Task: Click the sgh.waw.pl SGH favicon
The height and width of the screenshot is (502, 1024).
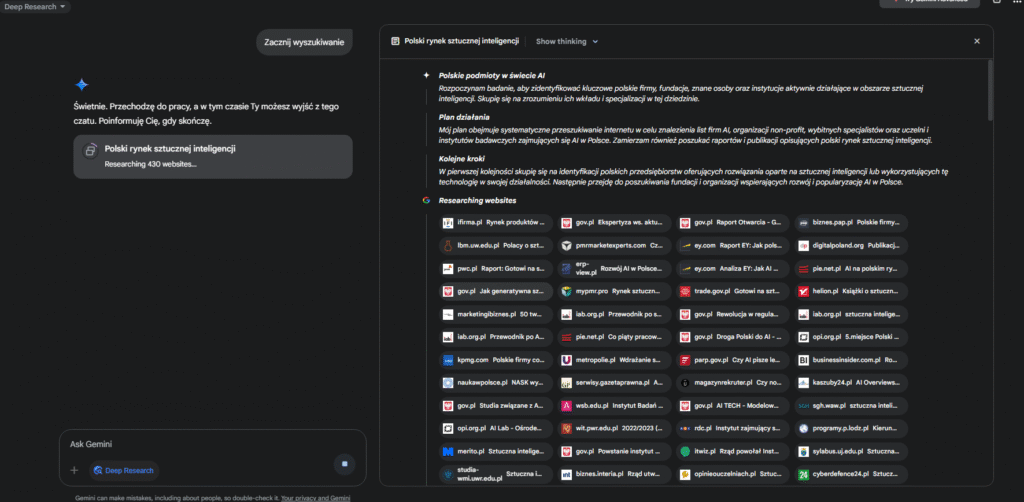Action: [x=803, y=405]
